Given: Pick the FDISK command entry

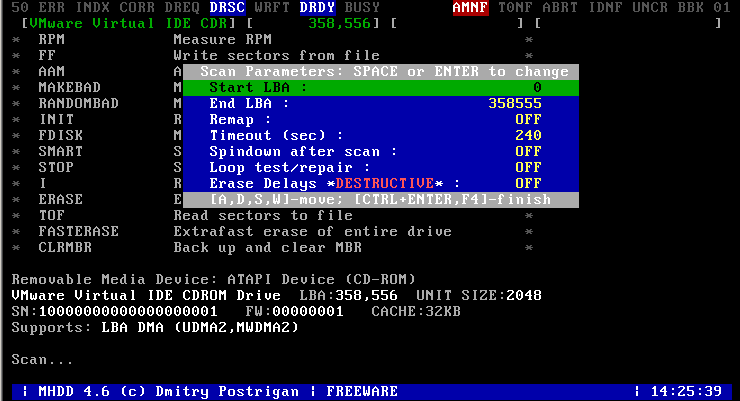Looking at the screenshot, I should tap(60, 135).
